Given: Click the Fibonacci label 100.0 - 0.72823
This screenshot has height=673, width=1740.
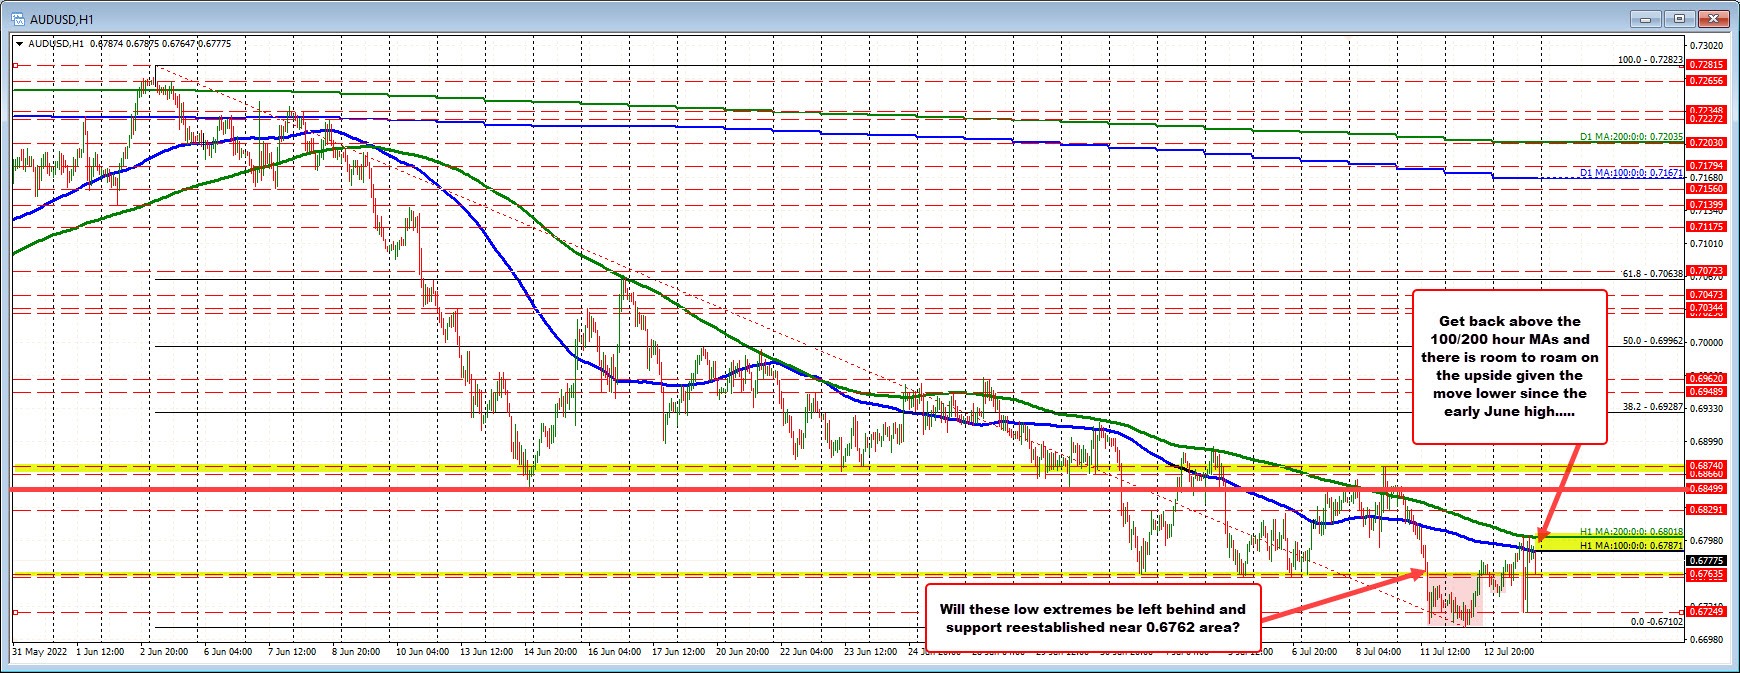Looking at the screenshot, I should [x=1650, y=60].
